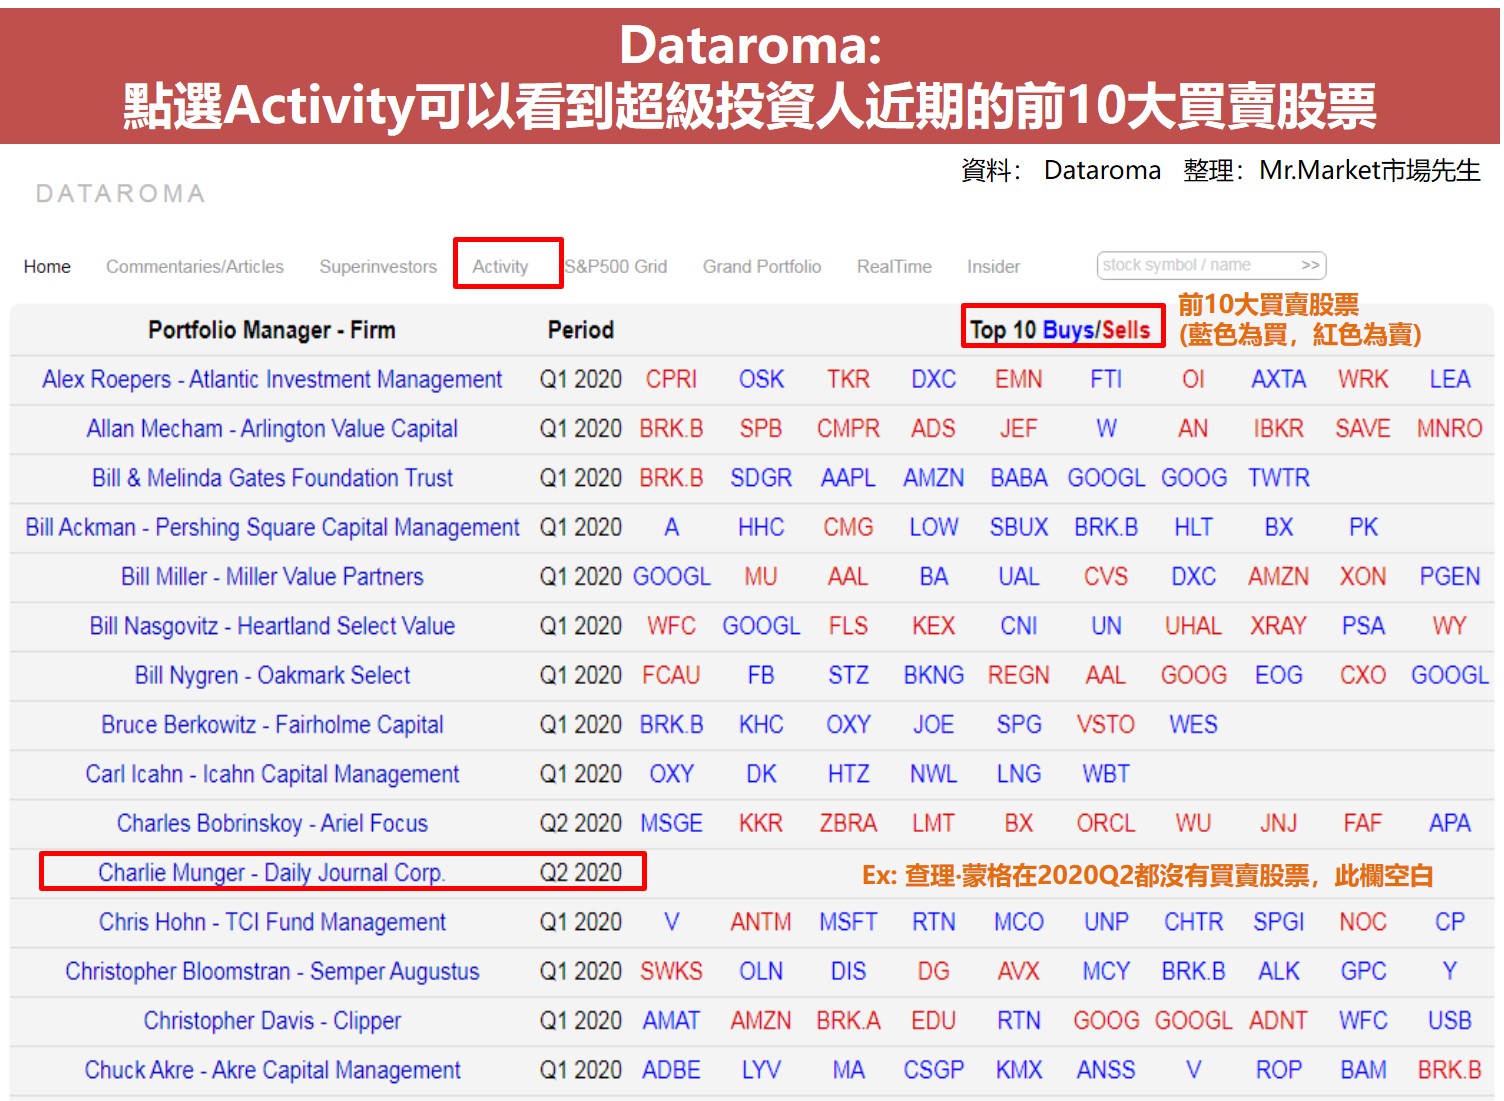The width and height of the screenshot is (1504, 1101).
Task: Open Bill Miller - Miller Value Partners
Action: click(272, 577)
